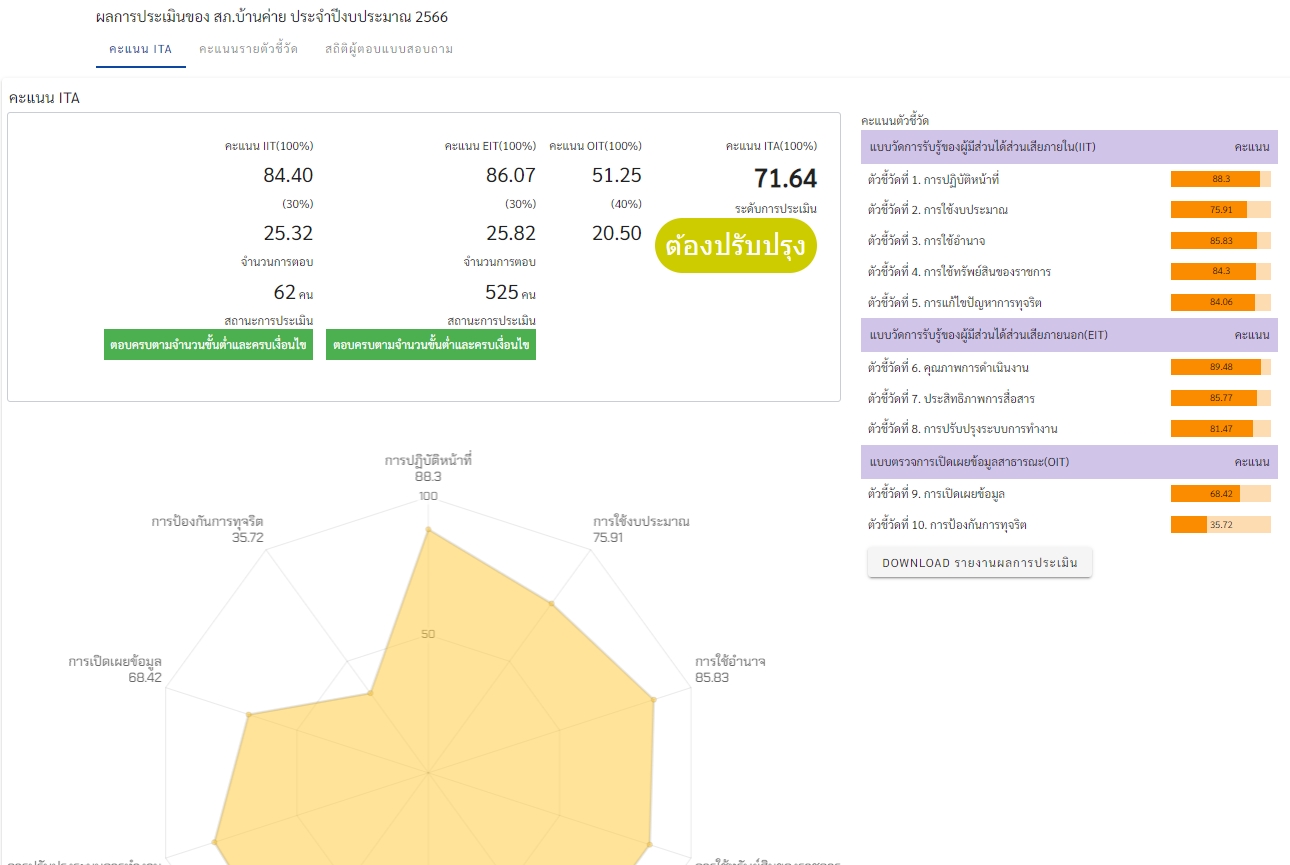Viewport: 1290px width, 865px height.
Task: Click DOWNLOAD รายงานผลการประเมิน button
Action: pyautogui.click(x=979, y=563)
